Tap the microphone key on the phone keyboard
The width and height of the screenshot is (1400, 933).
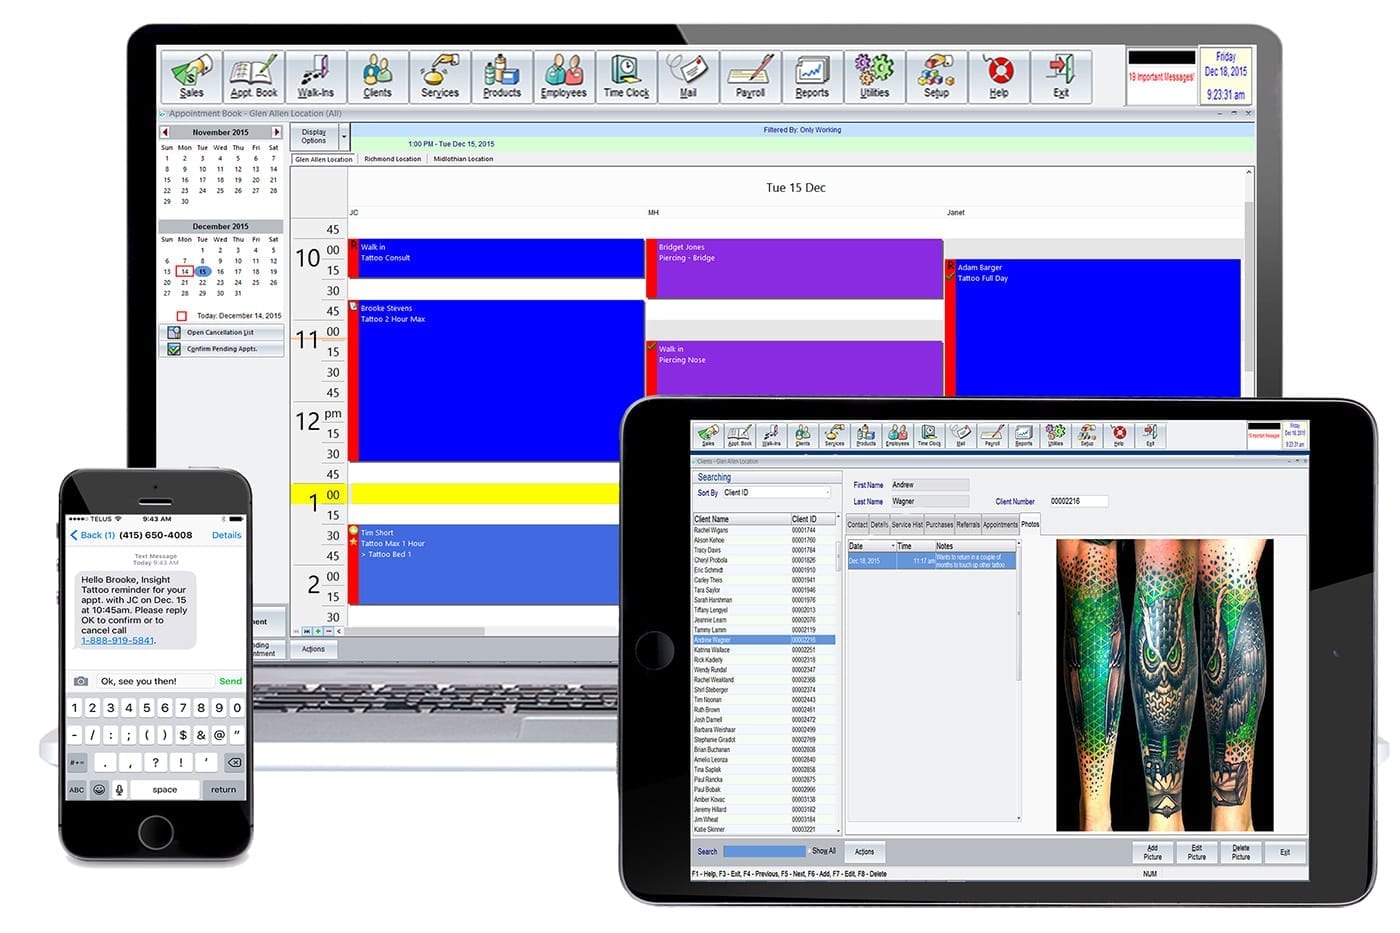click(x=119, y=789)
